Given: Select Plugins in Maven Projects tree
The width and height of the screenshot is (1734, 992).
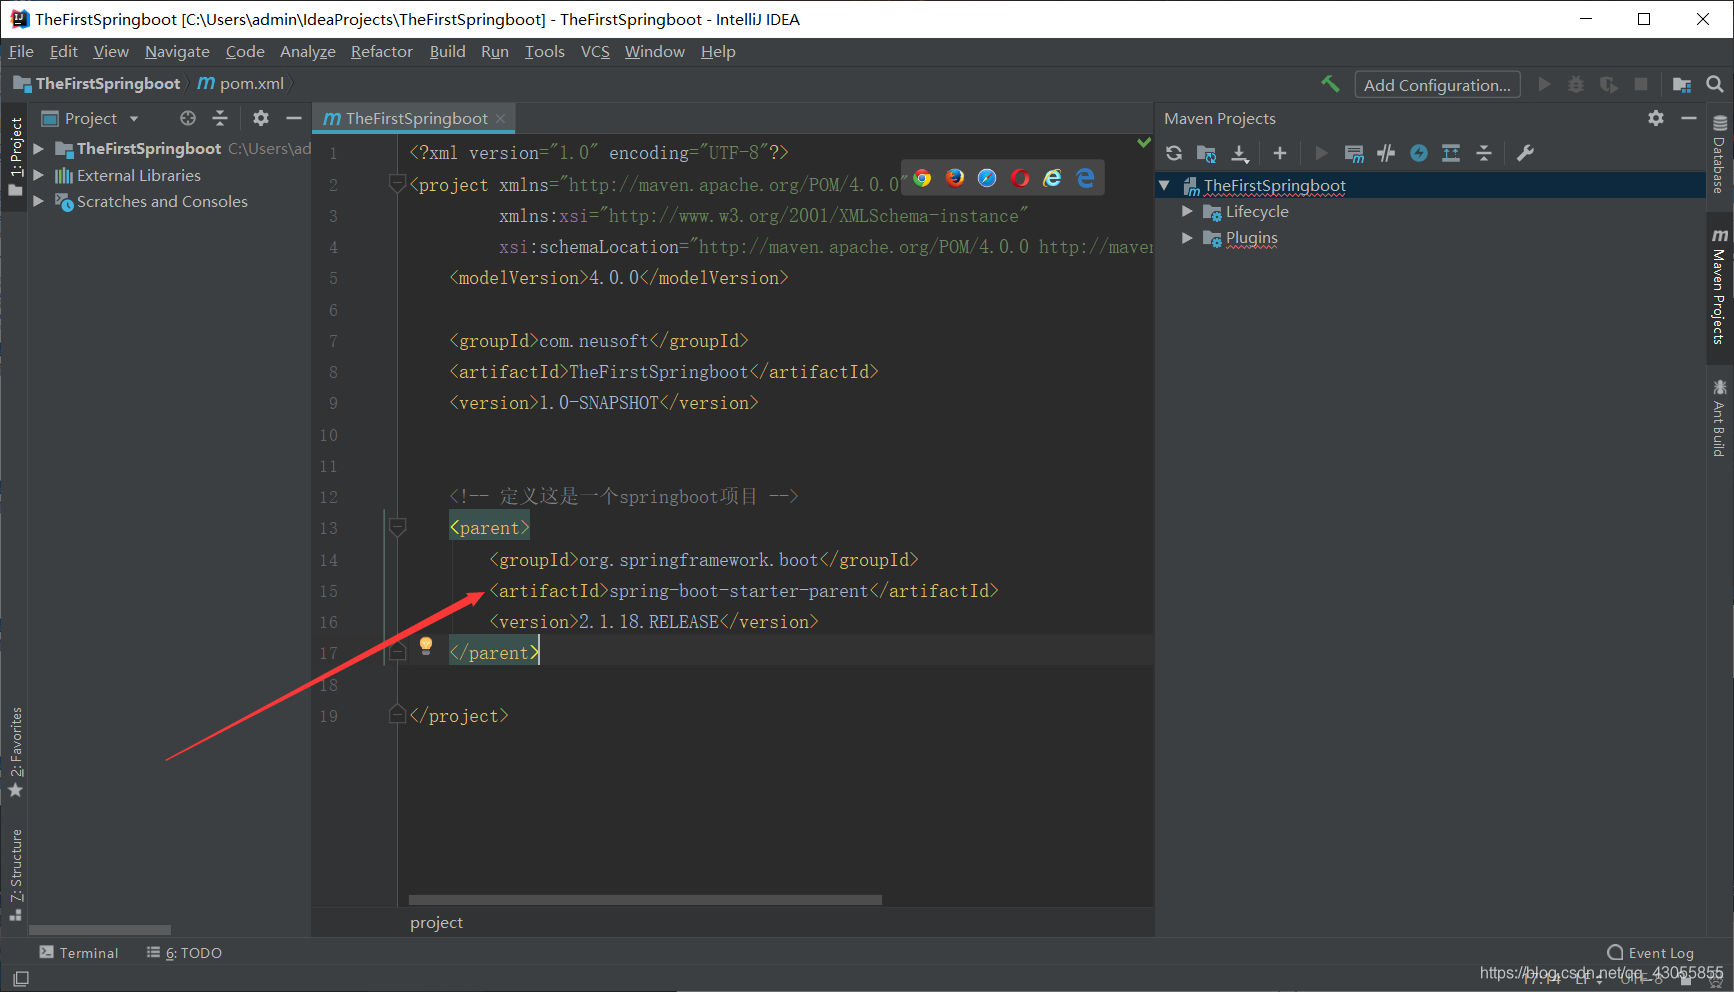Looking at the screenshot, I should point(1252,238).
